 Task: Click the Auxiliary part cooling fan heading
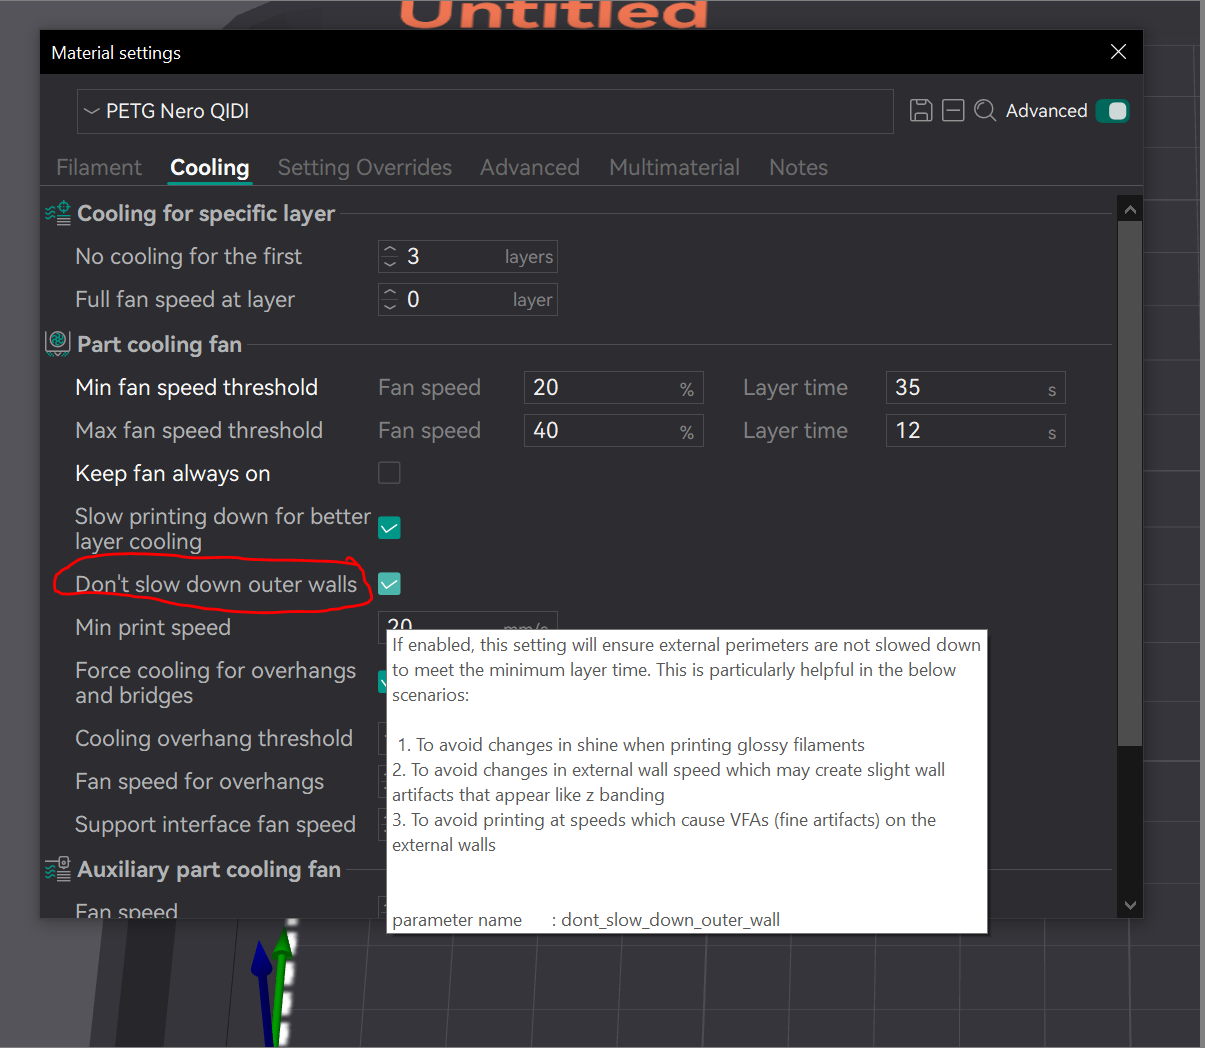click(209, 869)
